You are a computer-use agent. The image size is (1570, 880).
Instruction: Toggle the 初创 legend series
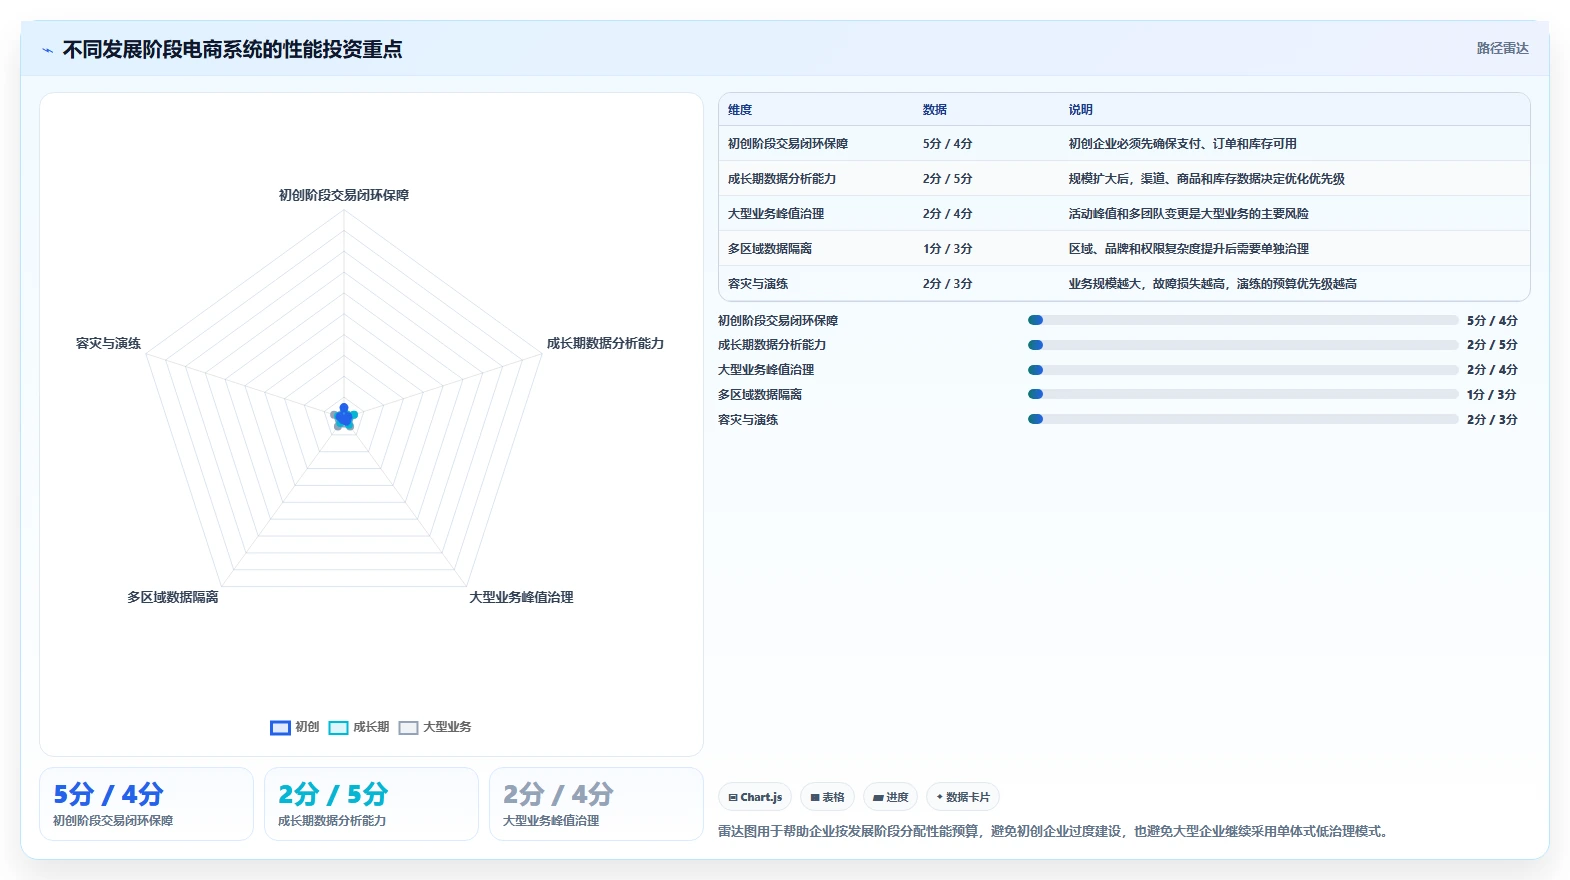[x=294, y=727]
